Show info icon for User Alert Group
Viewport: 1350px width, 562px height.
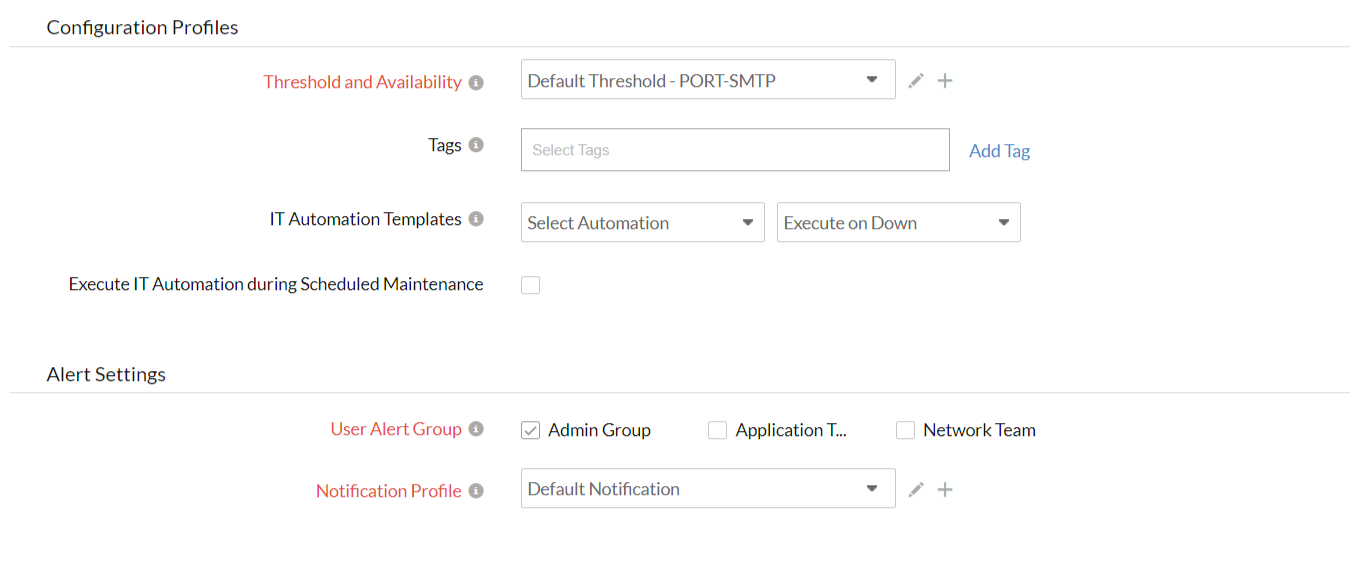476,429
